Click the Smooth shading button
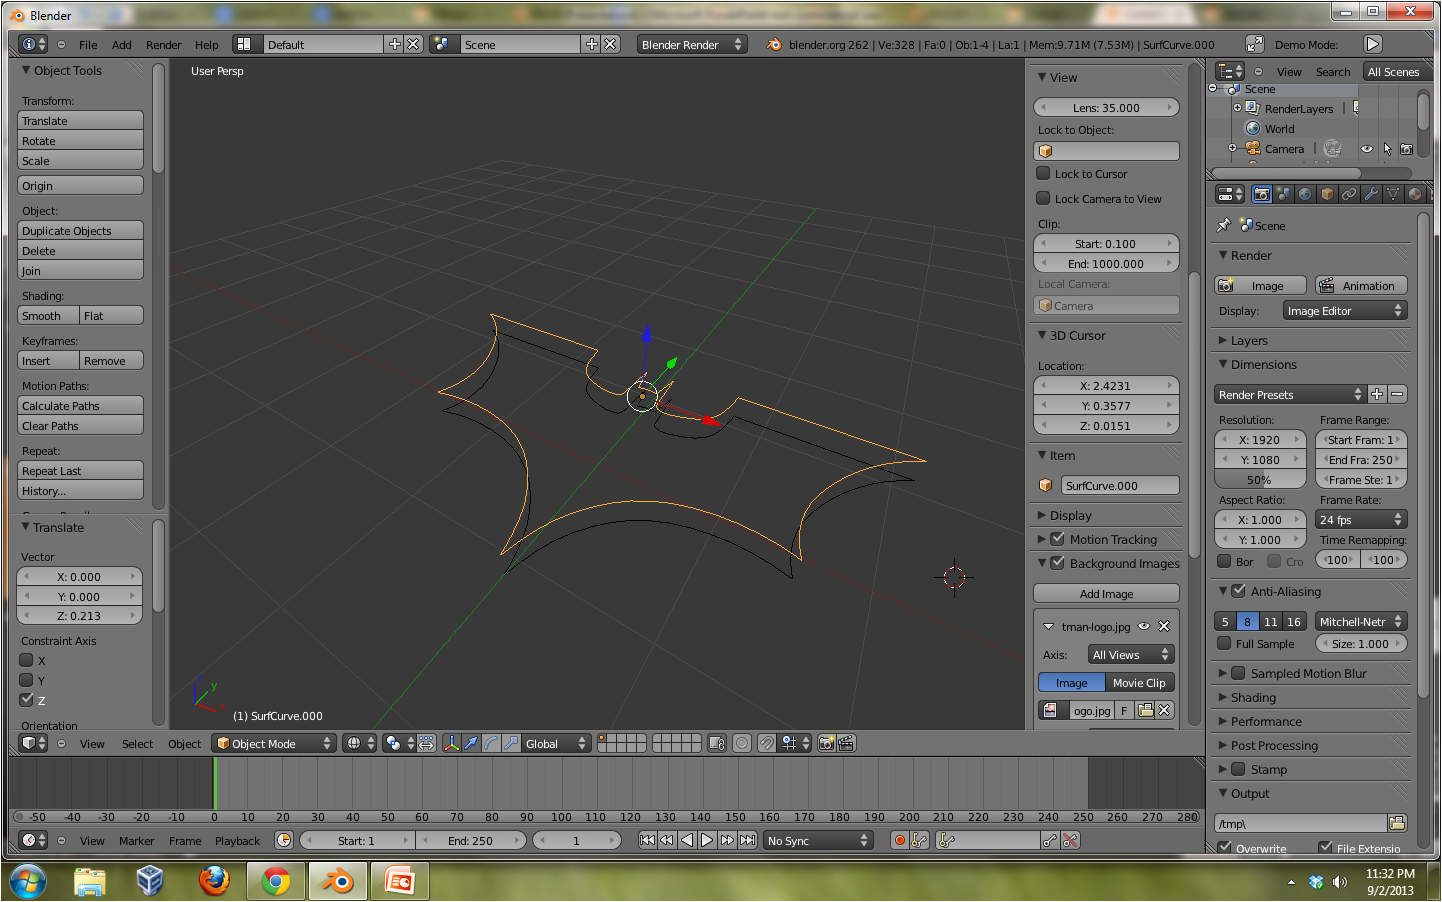 coord(48,315)
